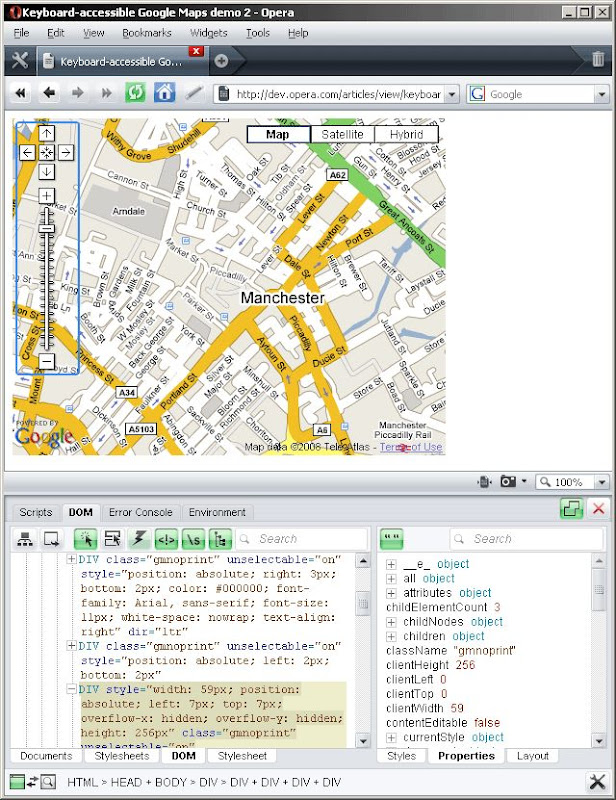Go back to the previous page
The image size is (616, 800).
pos(49,93)
